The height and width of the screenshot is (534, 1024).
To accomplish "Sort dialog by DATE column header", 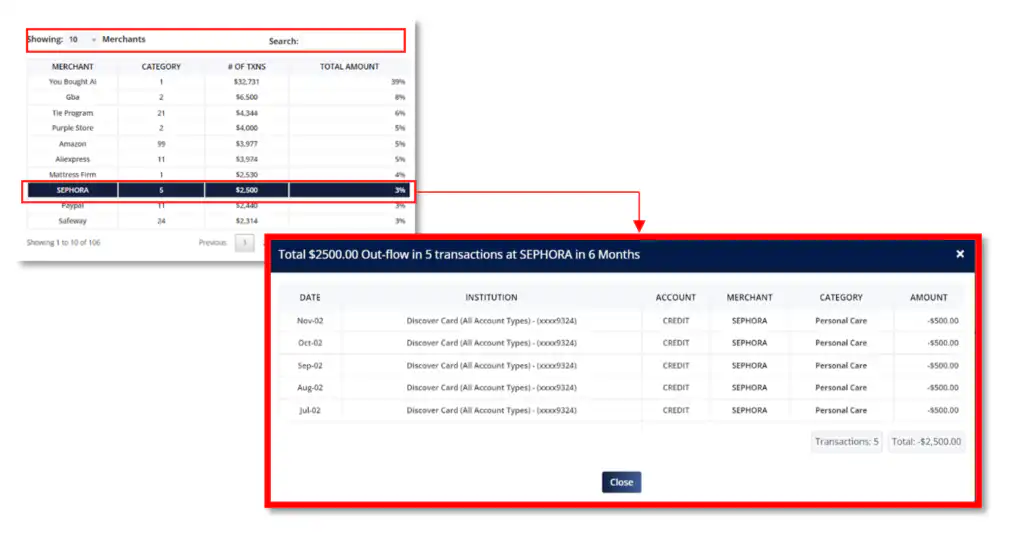I will coord(310,297).
